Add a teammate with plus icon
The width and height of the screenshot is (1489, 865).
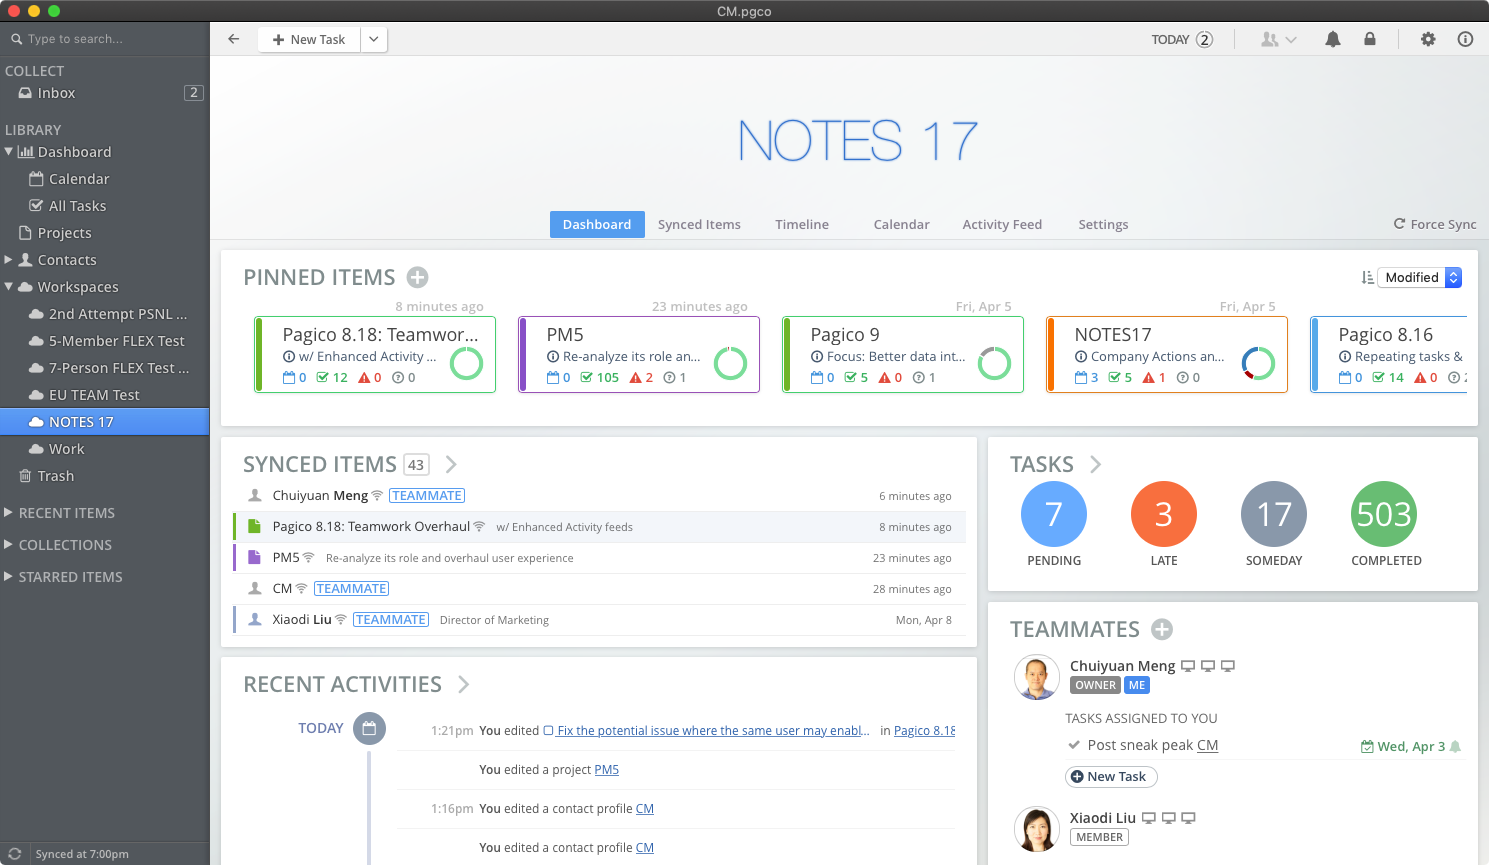(1162, 629)
